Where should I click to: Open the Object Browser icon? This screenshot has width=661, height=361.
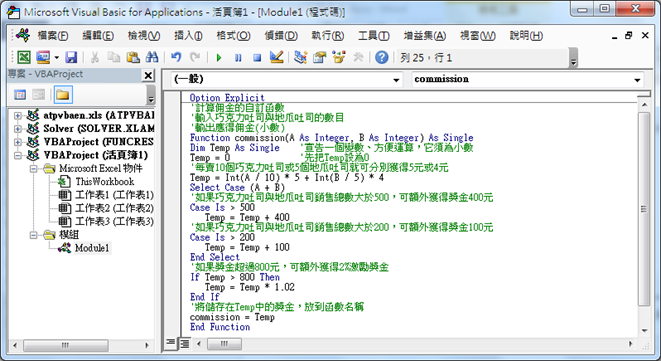(x=339, y=57)
